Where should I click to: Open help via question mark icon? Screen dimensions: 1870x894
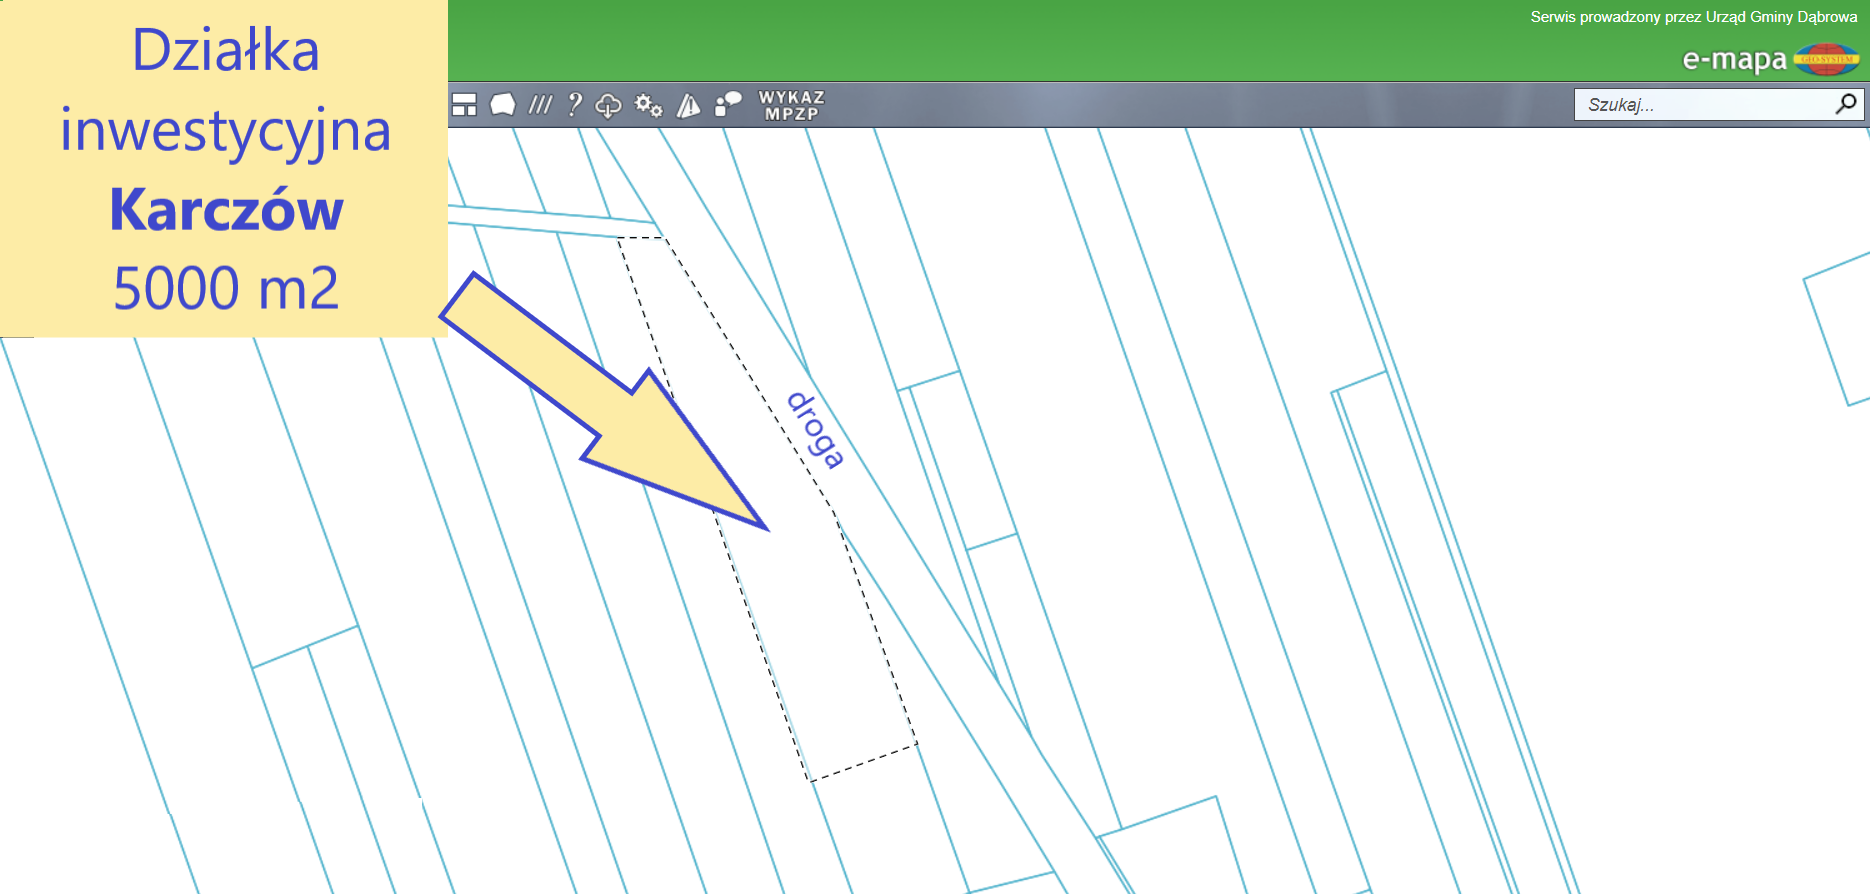574,105
